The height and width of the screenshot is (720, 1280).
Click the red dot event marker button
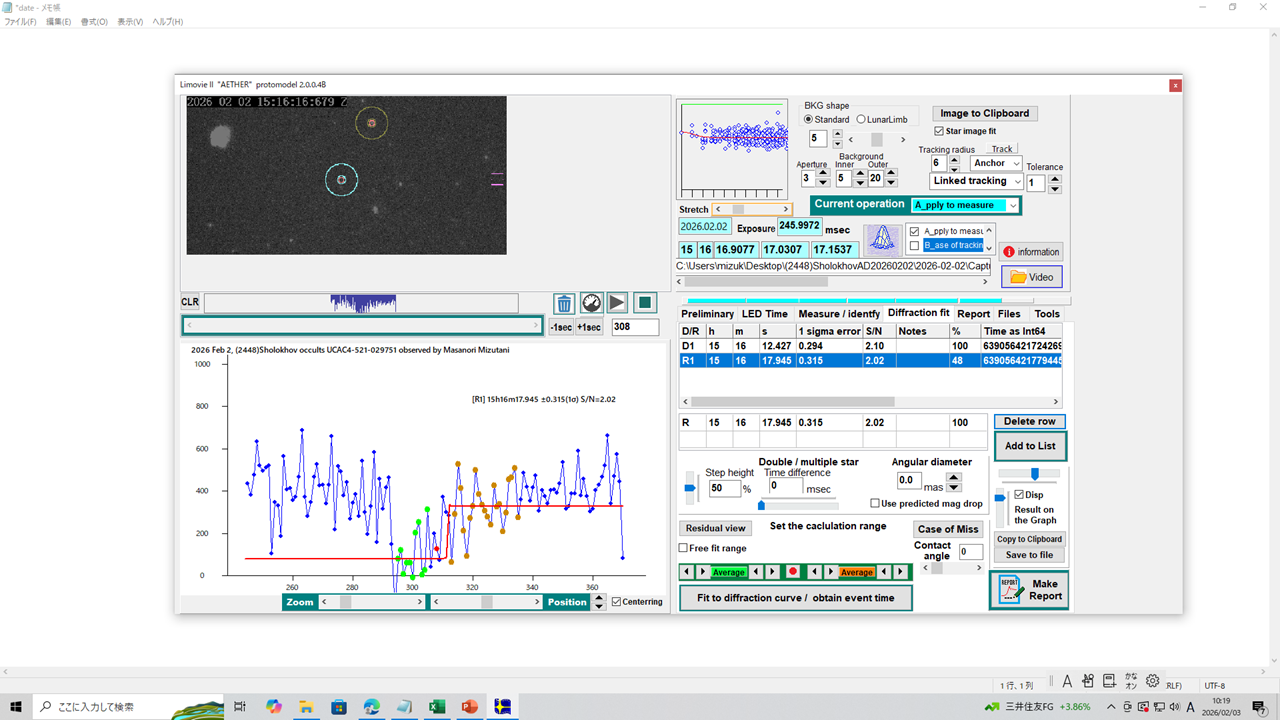793,572
